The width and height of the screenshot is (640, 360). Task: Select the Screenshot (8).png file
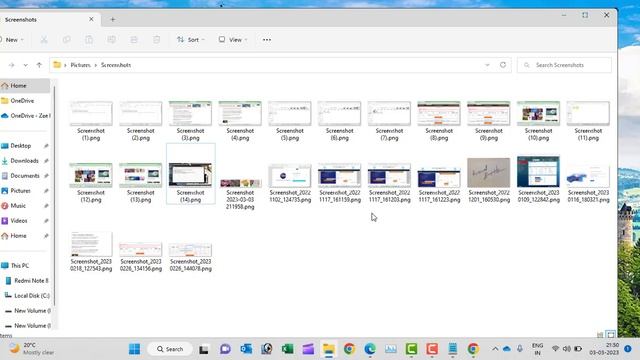point(439,121)
